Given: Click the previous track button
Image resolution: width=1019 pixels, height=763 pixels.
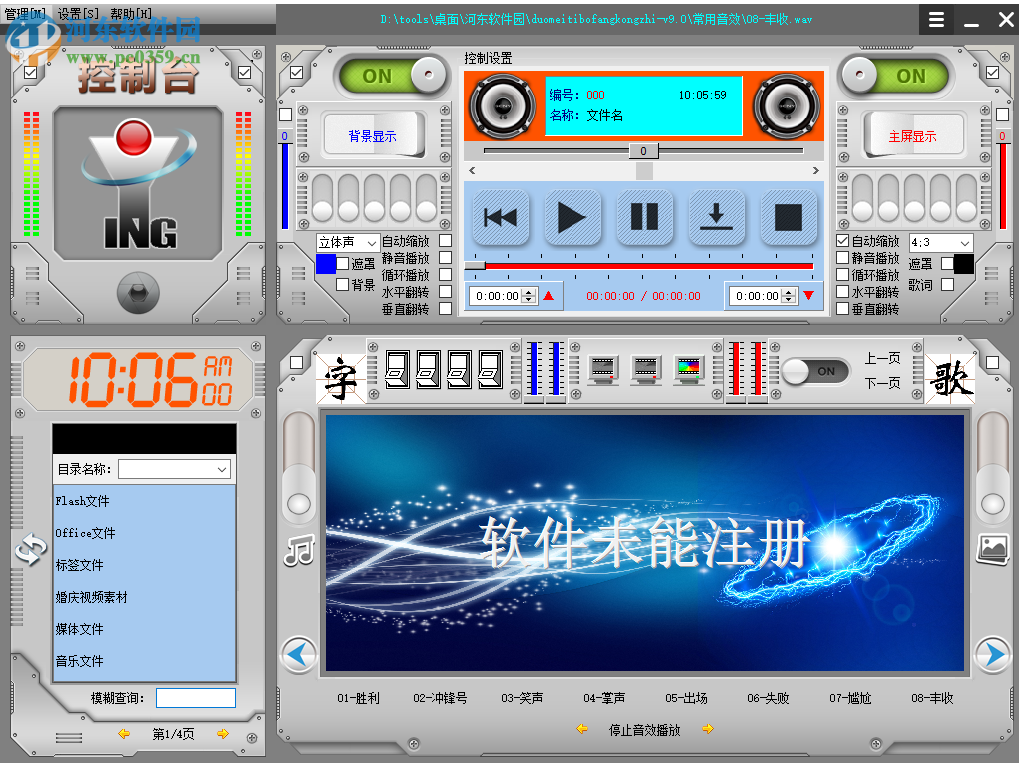Looking at the screenshot, I should [x=500, y=217].
